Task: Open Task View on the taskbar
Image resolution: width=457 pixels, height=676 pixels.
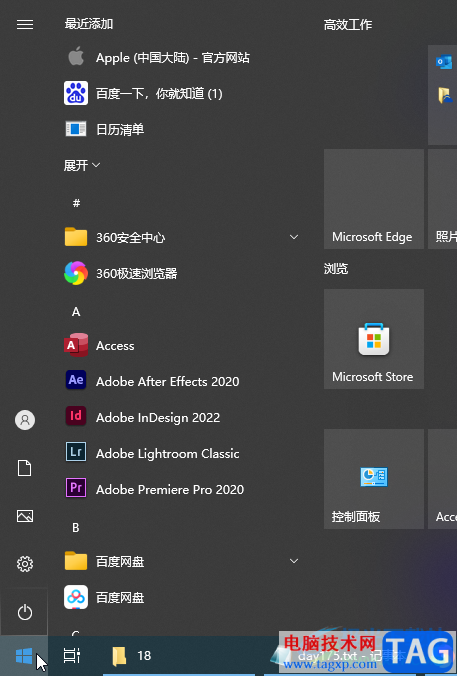Action: click(x=72, y=656)
